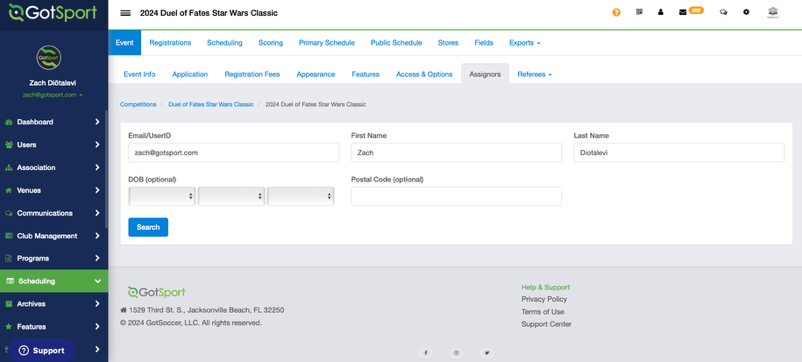Open the Facebook icon in the footer
The image size is (802, 362).
click(x=426, y=353)
